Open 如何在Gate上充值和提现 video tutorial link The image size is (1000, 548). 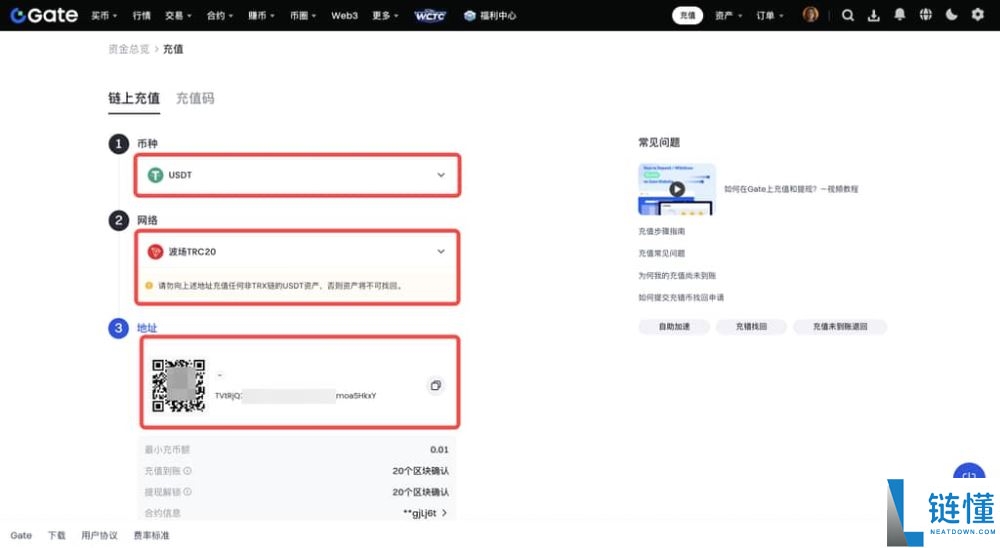click(x=791, y=189)
